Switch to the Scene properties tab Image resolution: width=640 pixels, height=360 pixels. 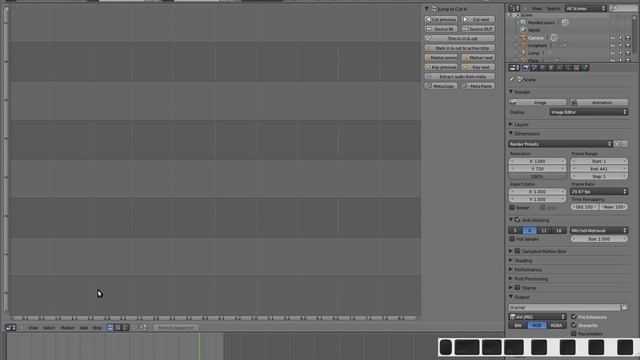534,68
